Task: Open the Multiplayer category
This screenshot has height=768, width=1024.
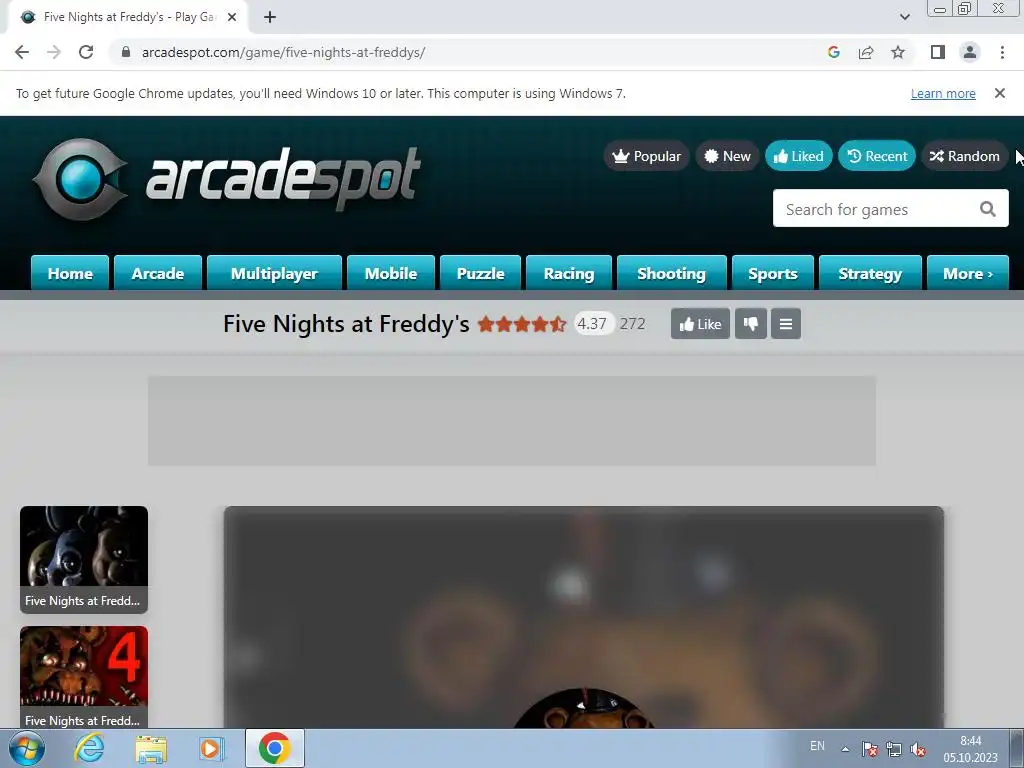Action: (x=274, y=273)
